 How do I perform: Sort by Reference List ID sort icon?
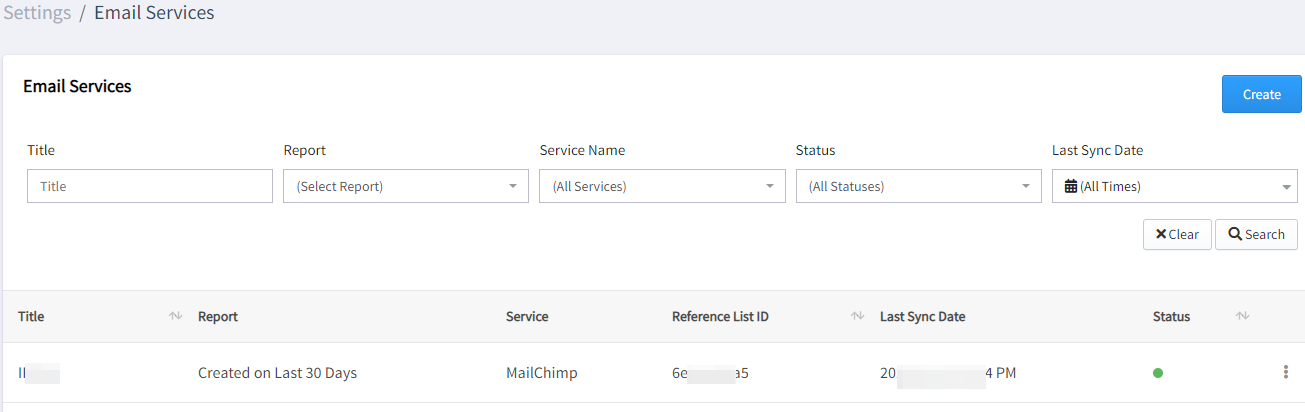[x=857, y=316]
